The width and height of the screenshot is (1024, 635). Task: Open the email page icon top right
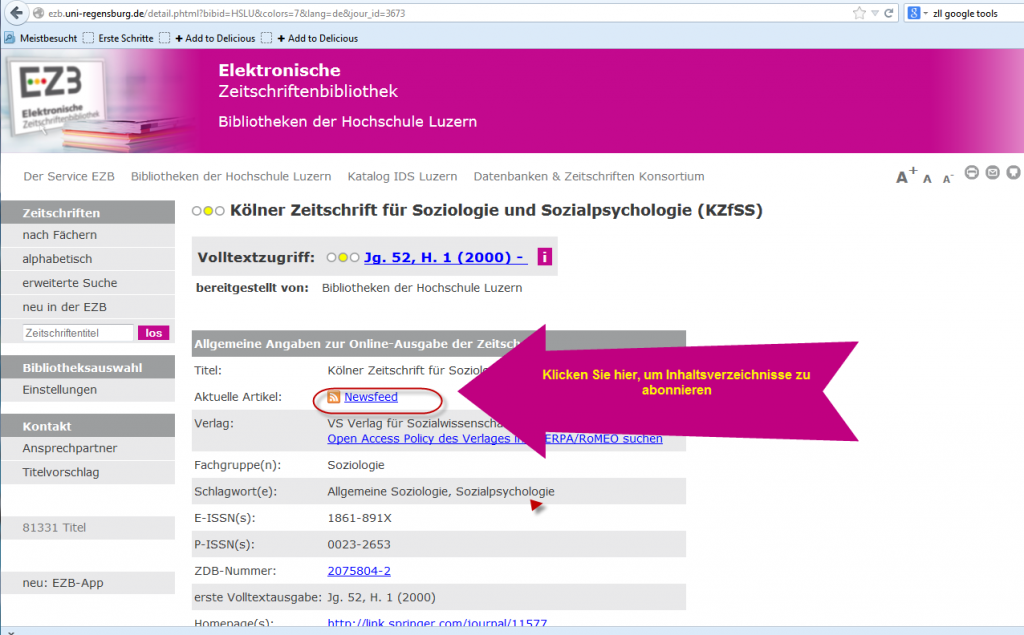click(x=992, y=172)
